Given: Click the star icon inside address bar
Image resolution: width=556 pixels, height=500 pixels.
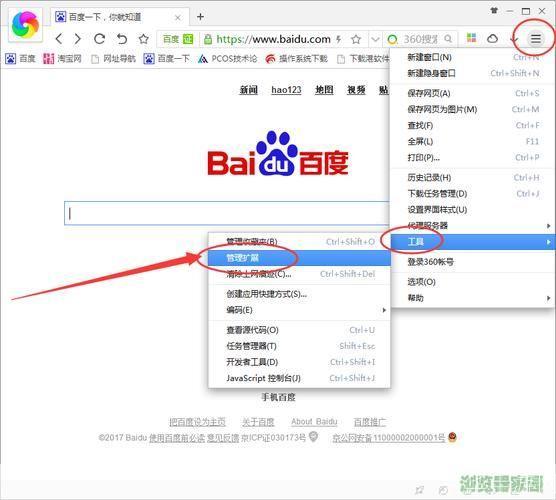Looking at the screenshot, I should pos(356,39).
